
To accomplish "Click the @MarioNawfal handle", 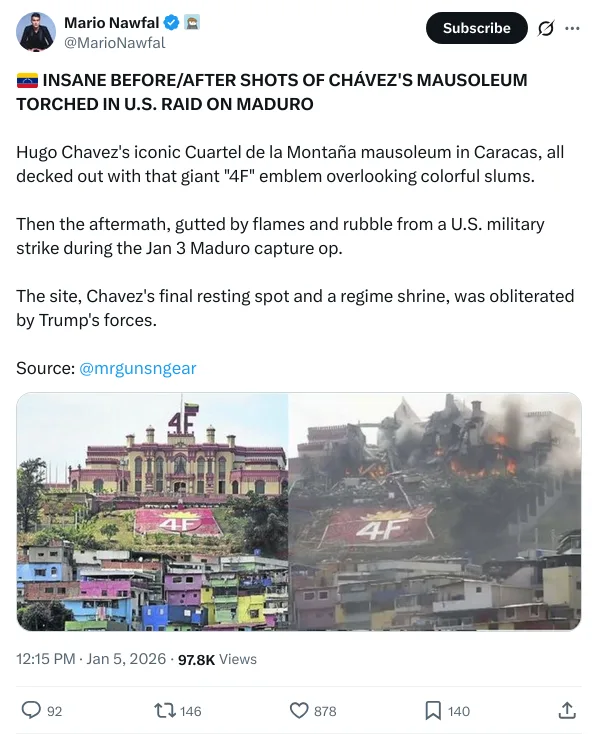I will coord(114,43).
